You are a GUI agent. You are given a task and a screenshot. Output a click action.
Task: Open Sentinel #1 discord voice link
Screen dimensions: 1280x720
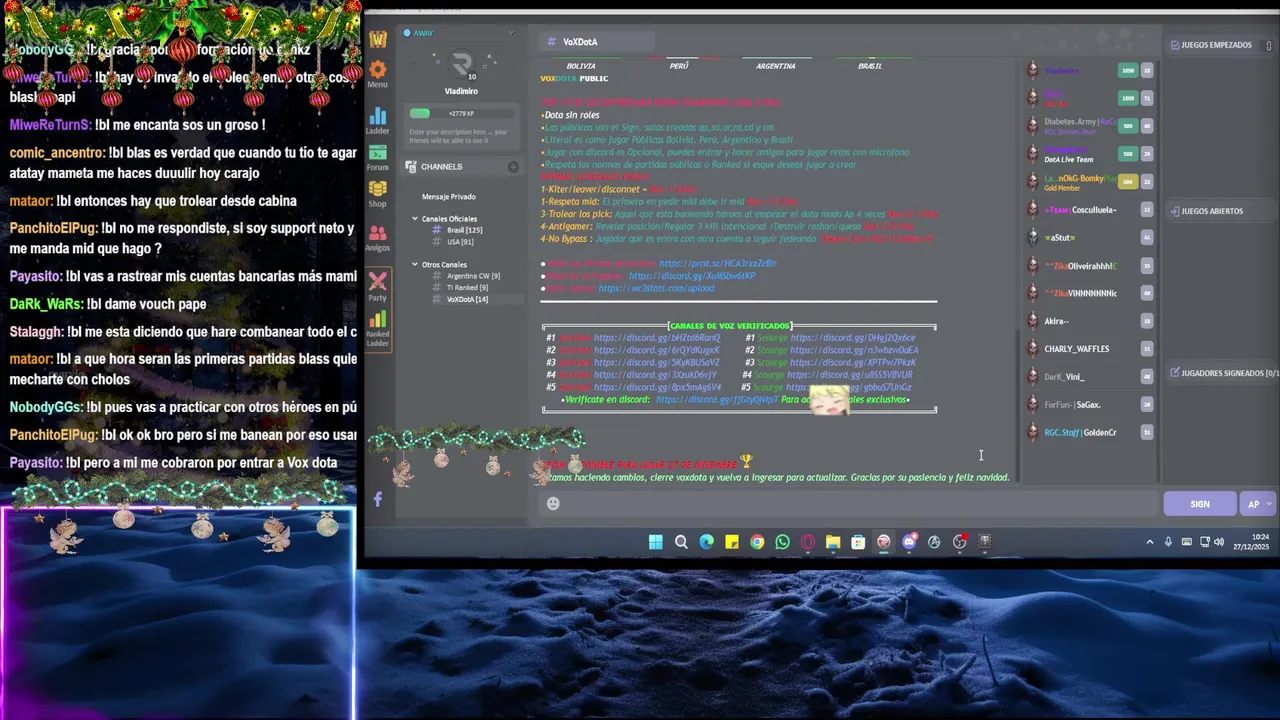point(656,338)
